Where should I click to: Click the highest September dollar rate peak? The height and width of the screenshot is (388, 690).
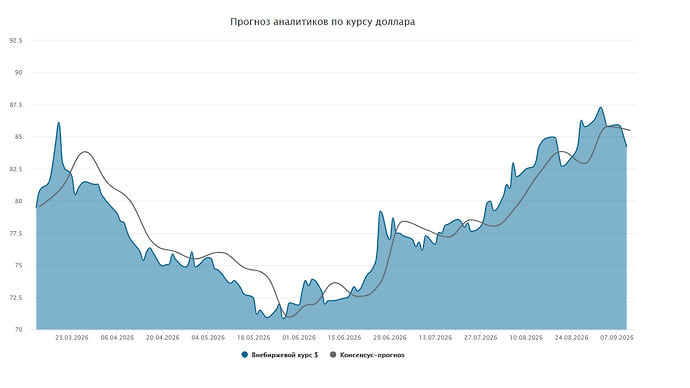(600, 108)
